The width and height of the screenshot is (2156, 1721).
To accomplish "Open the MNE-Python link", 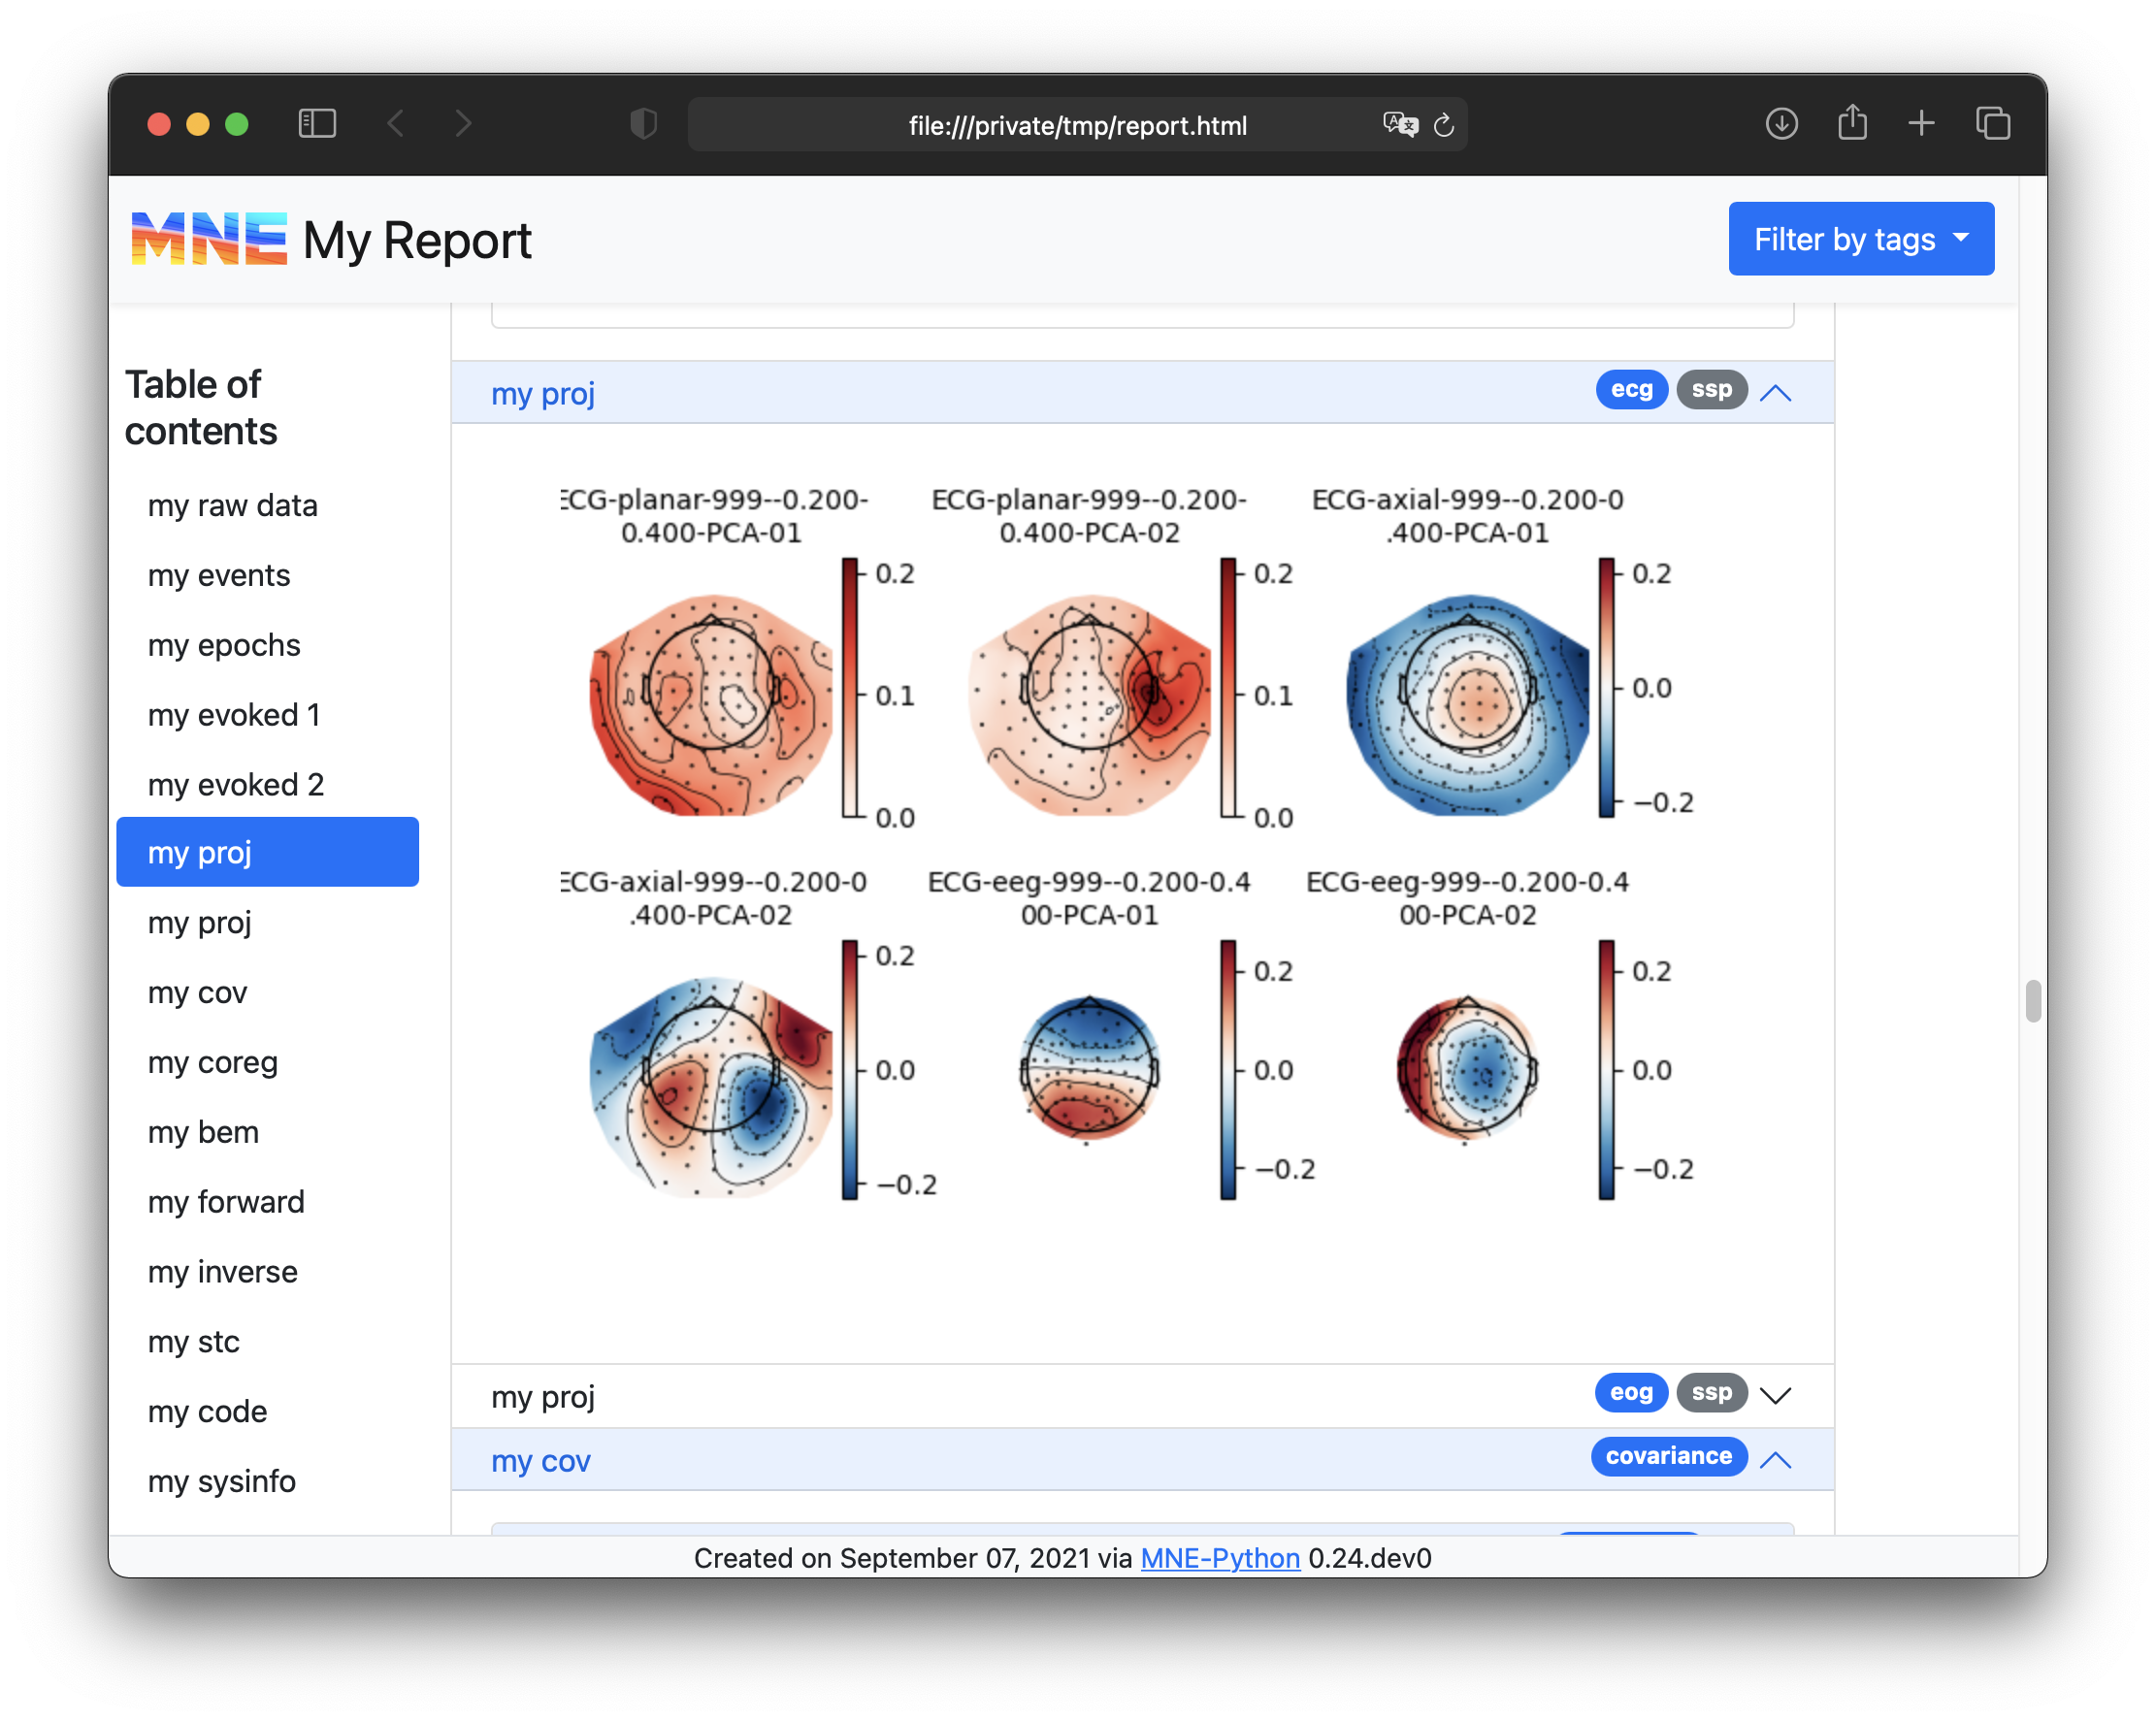I will tap(1219, 1558).
